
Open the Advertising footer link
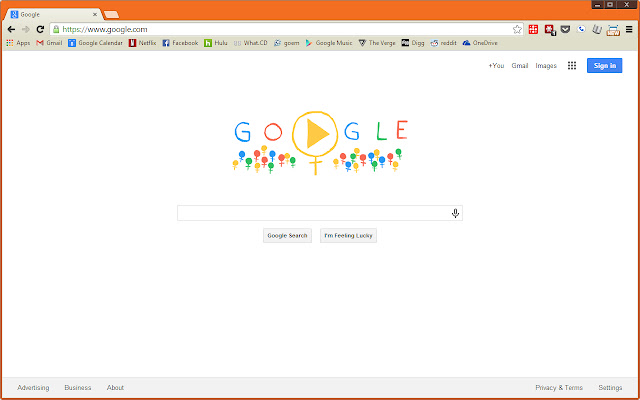(33, 388)
